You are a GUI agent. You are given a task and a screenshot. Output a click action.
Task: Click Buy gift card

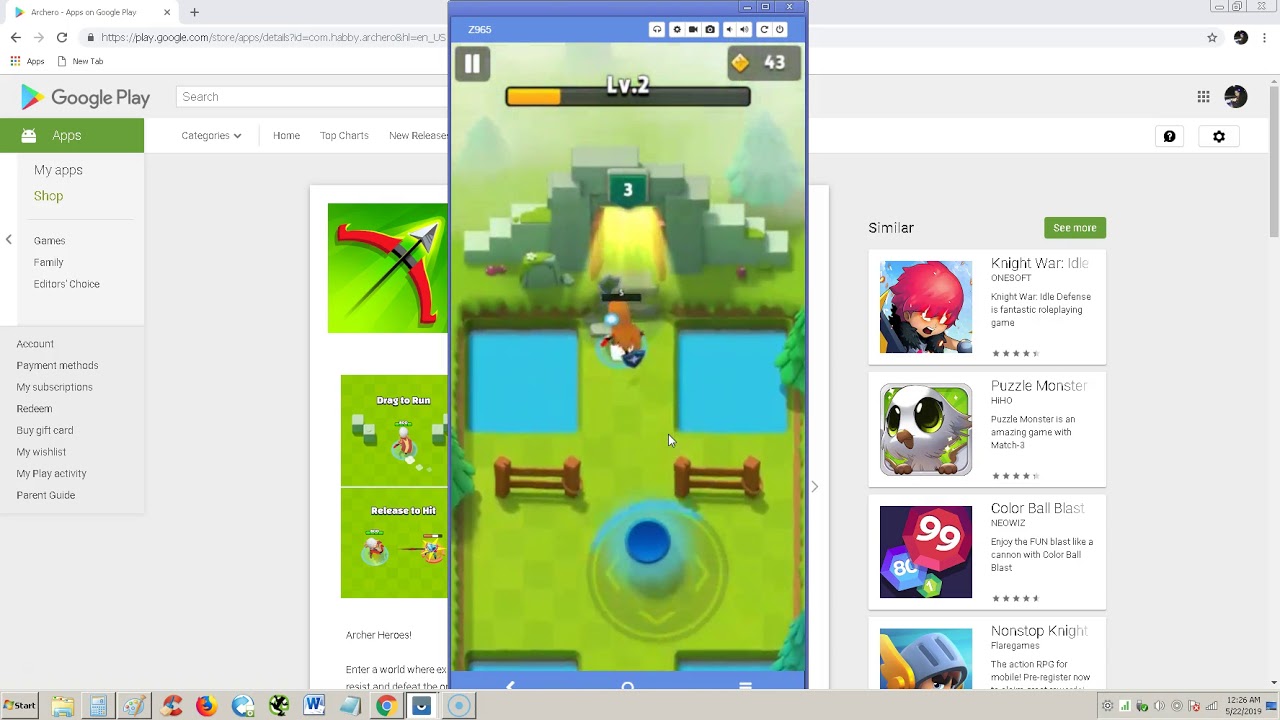(x=45, y=431)
